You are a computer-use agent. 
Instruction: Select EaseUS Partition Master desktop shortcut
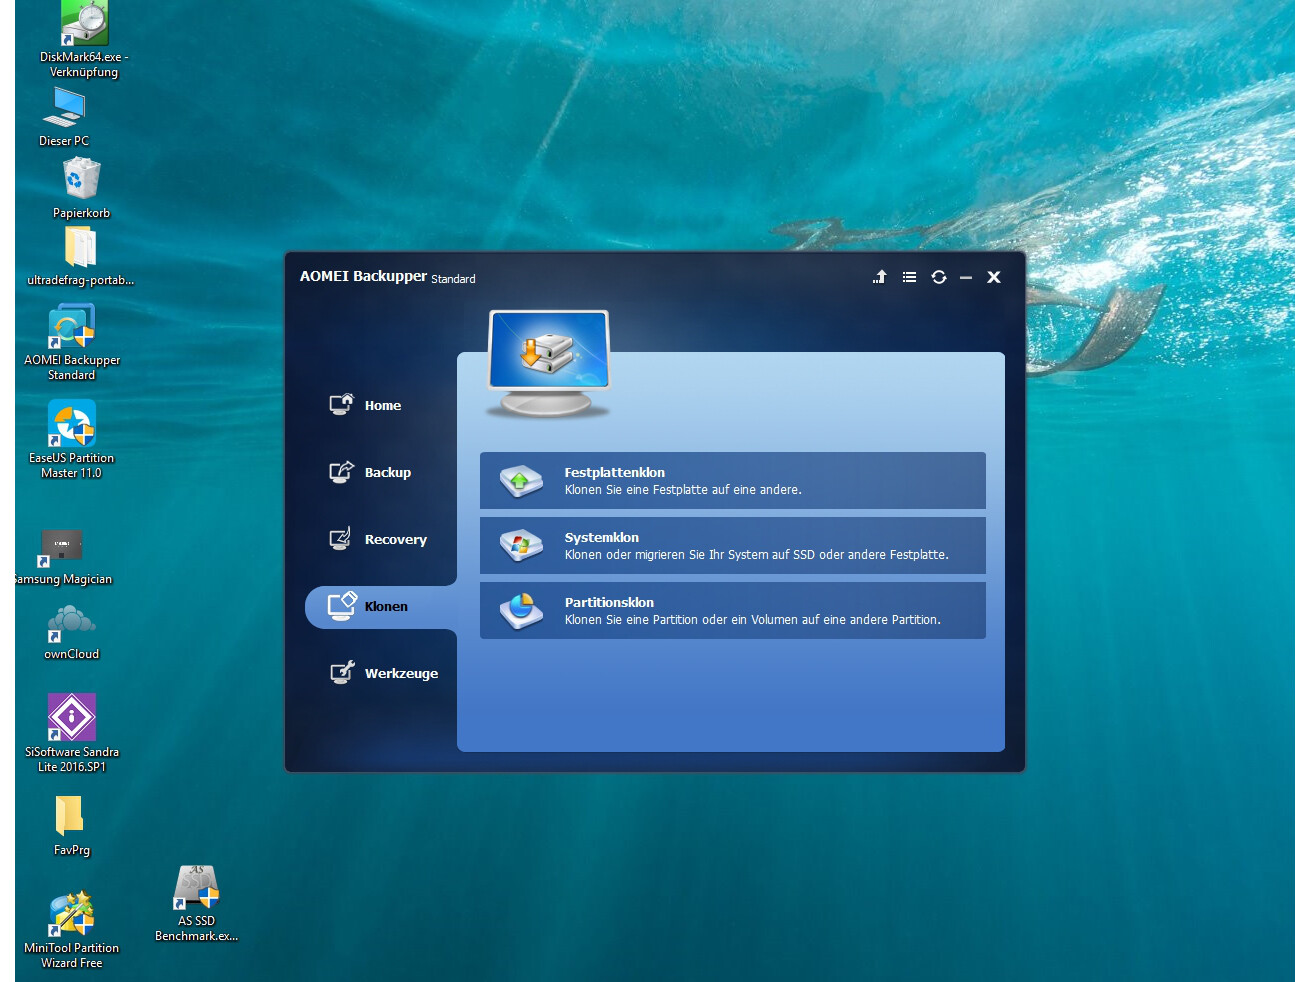click(72, 439)
